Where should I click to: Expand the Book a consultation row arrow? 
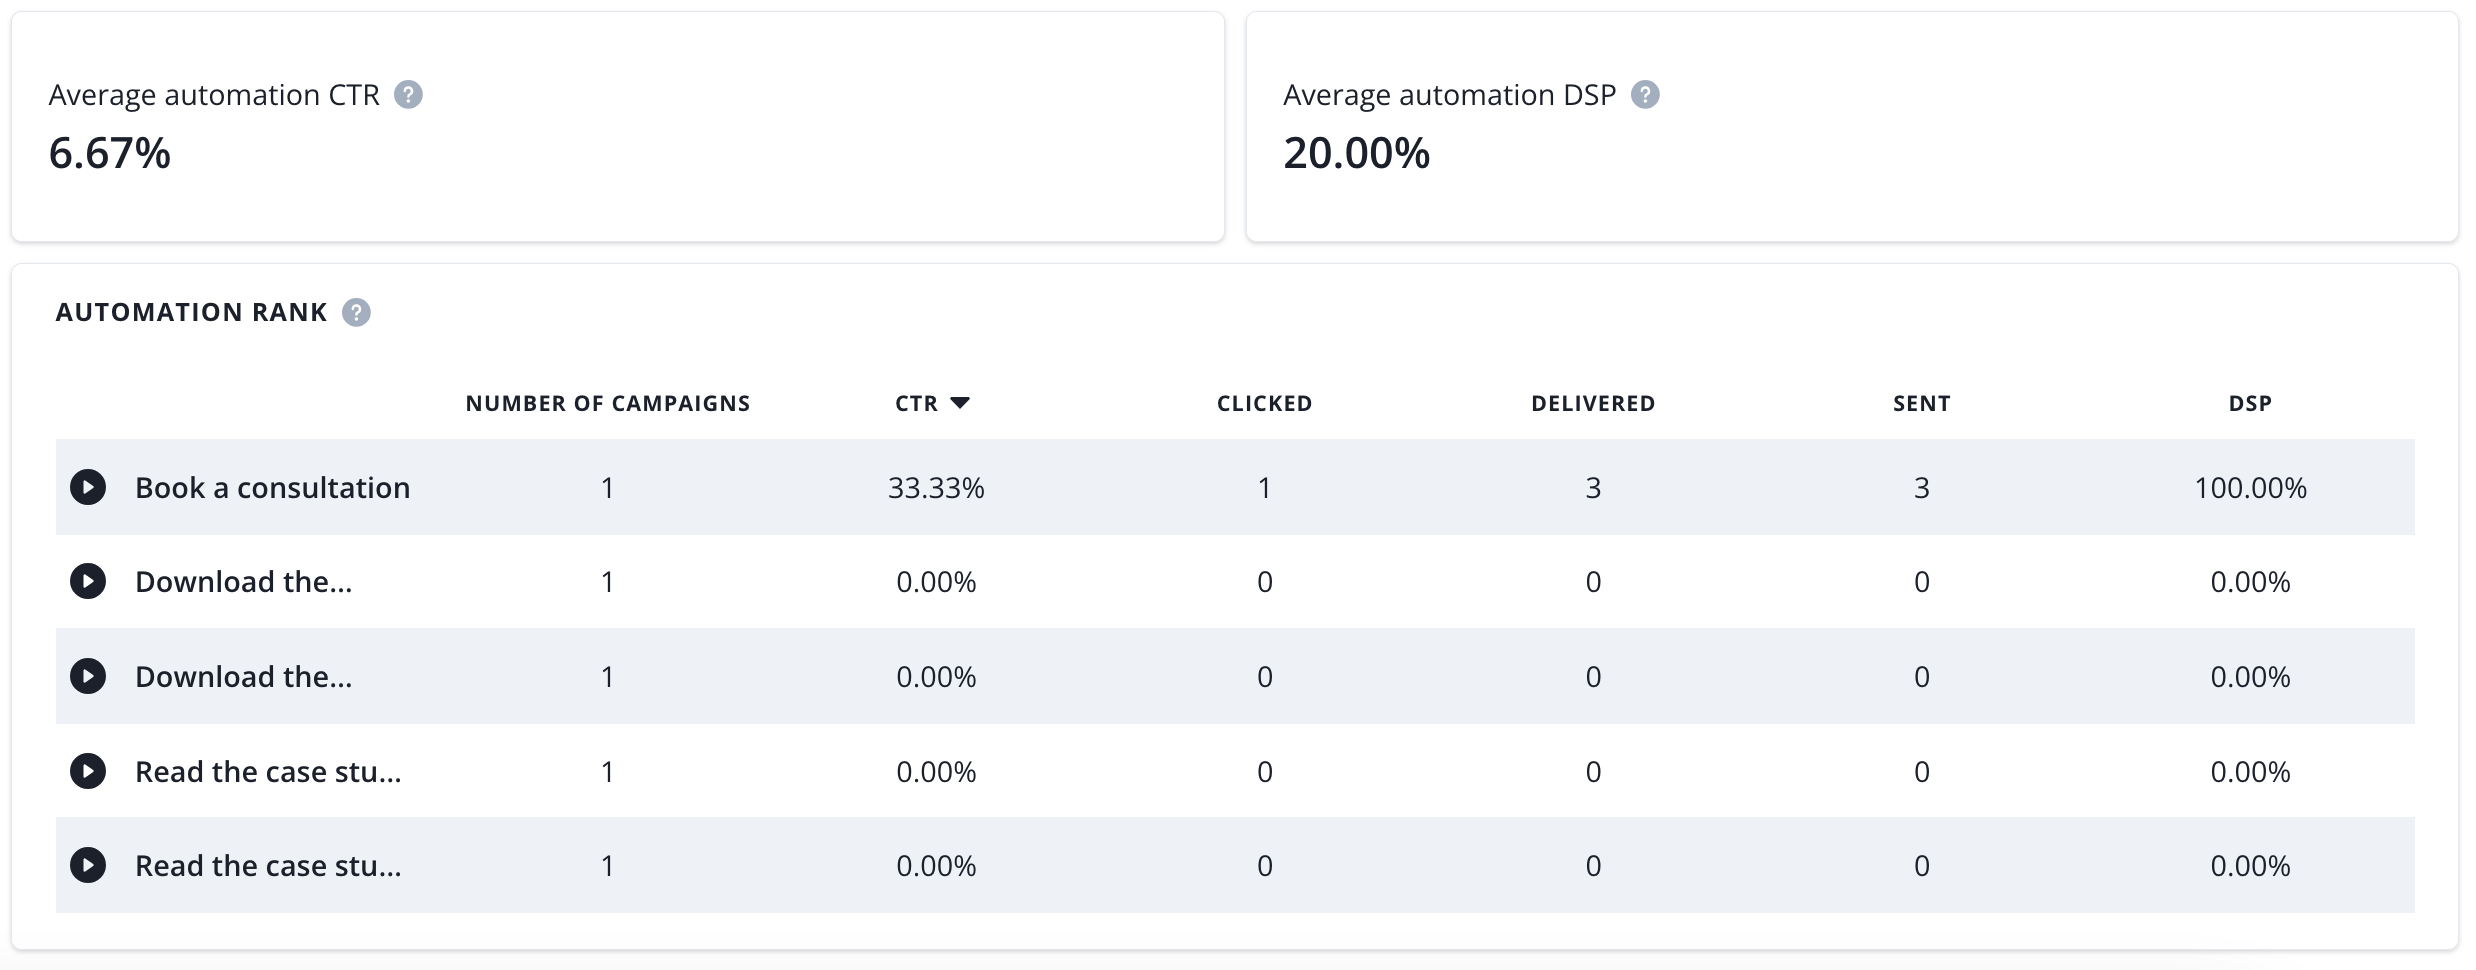coord(88,488)
